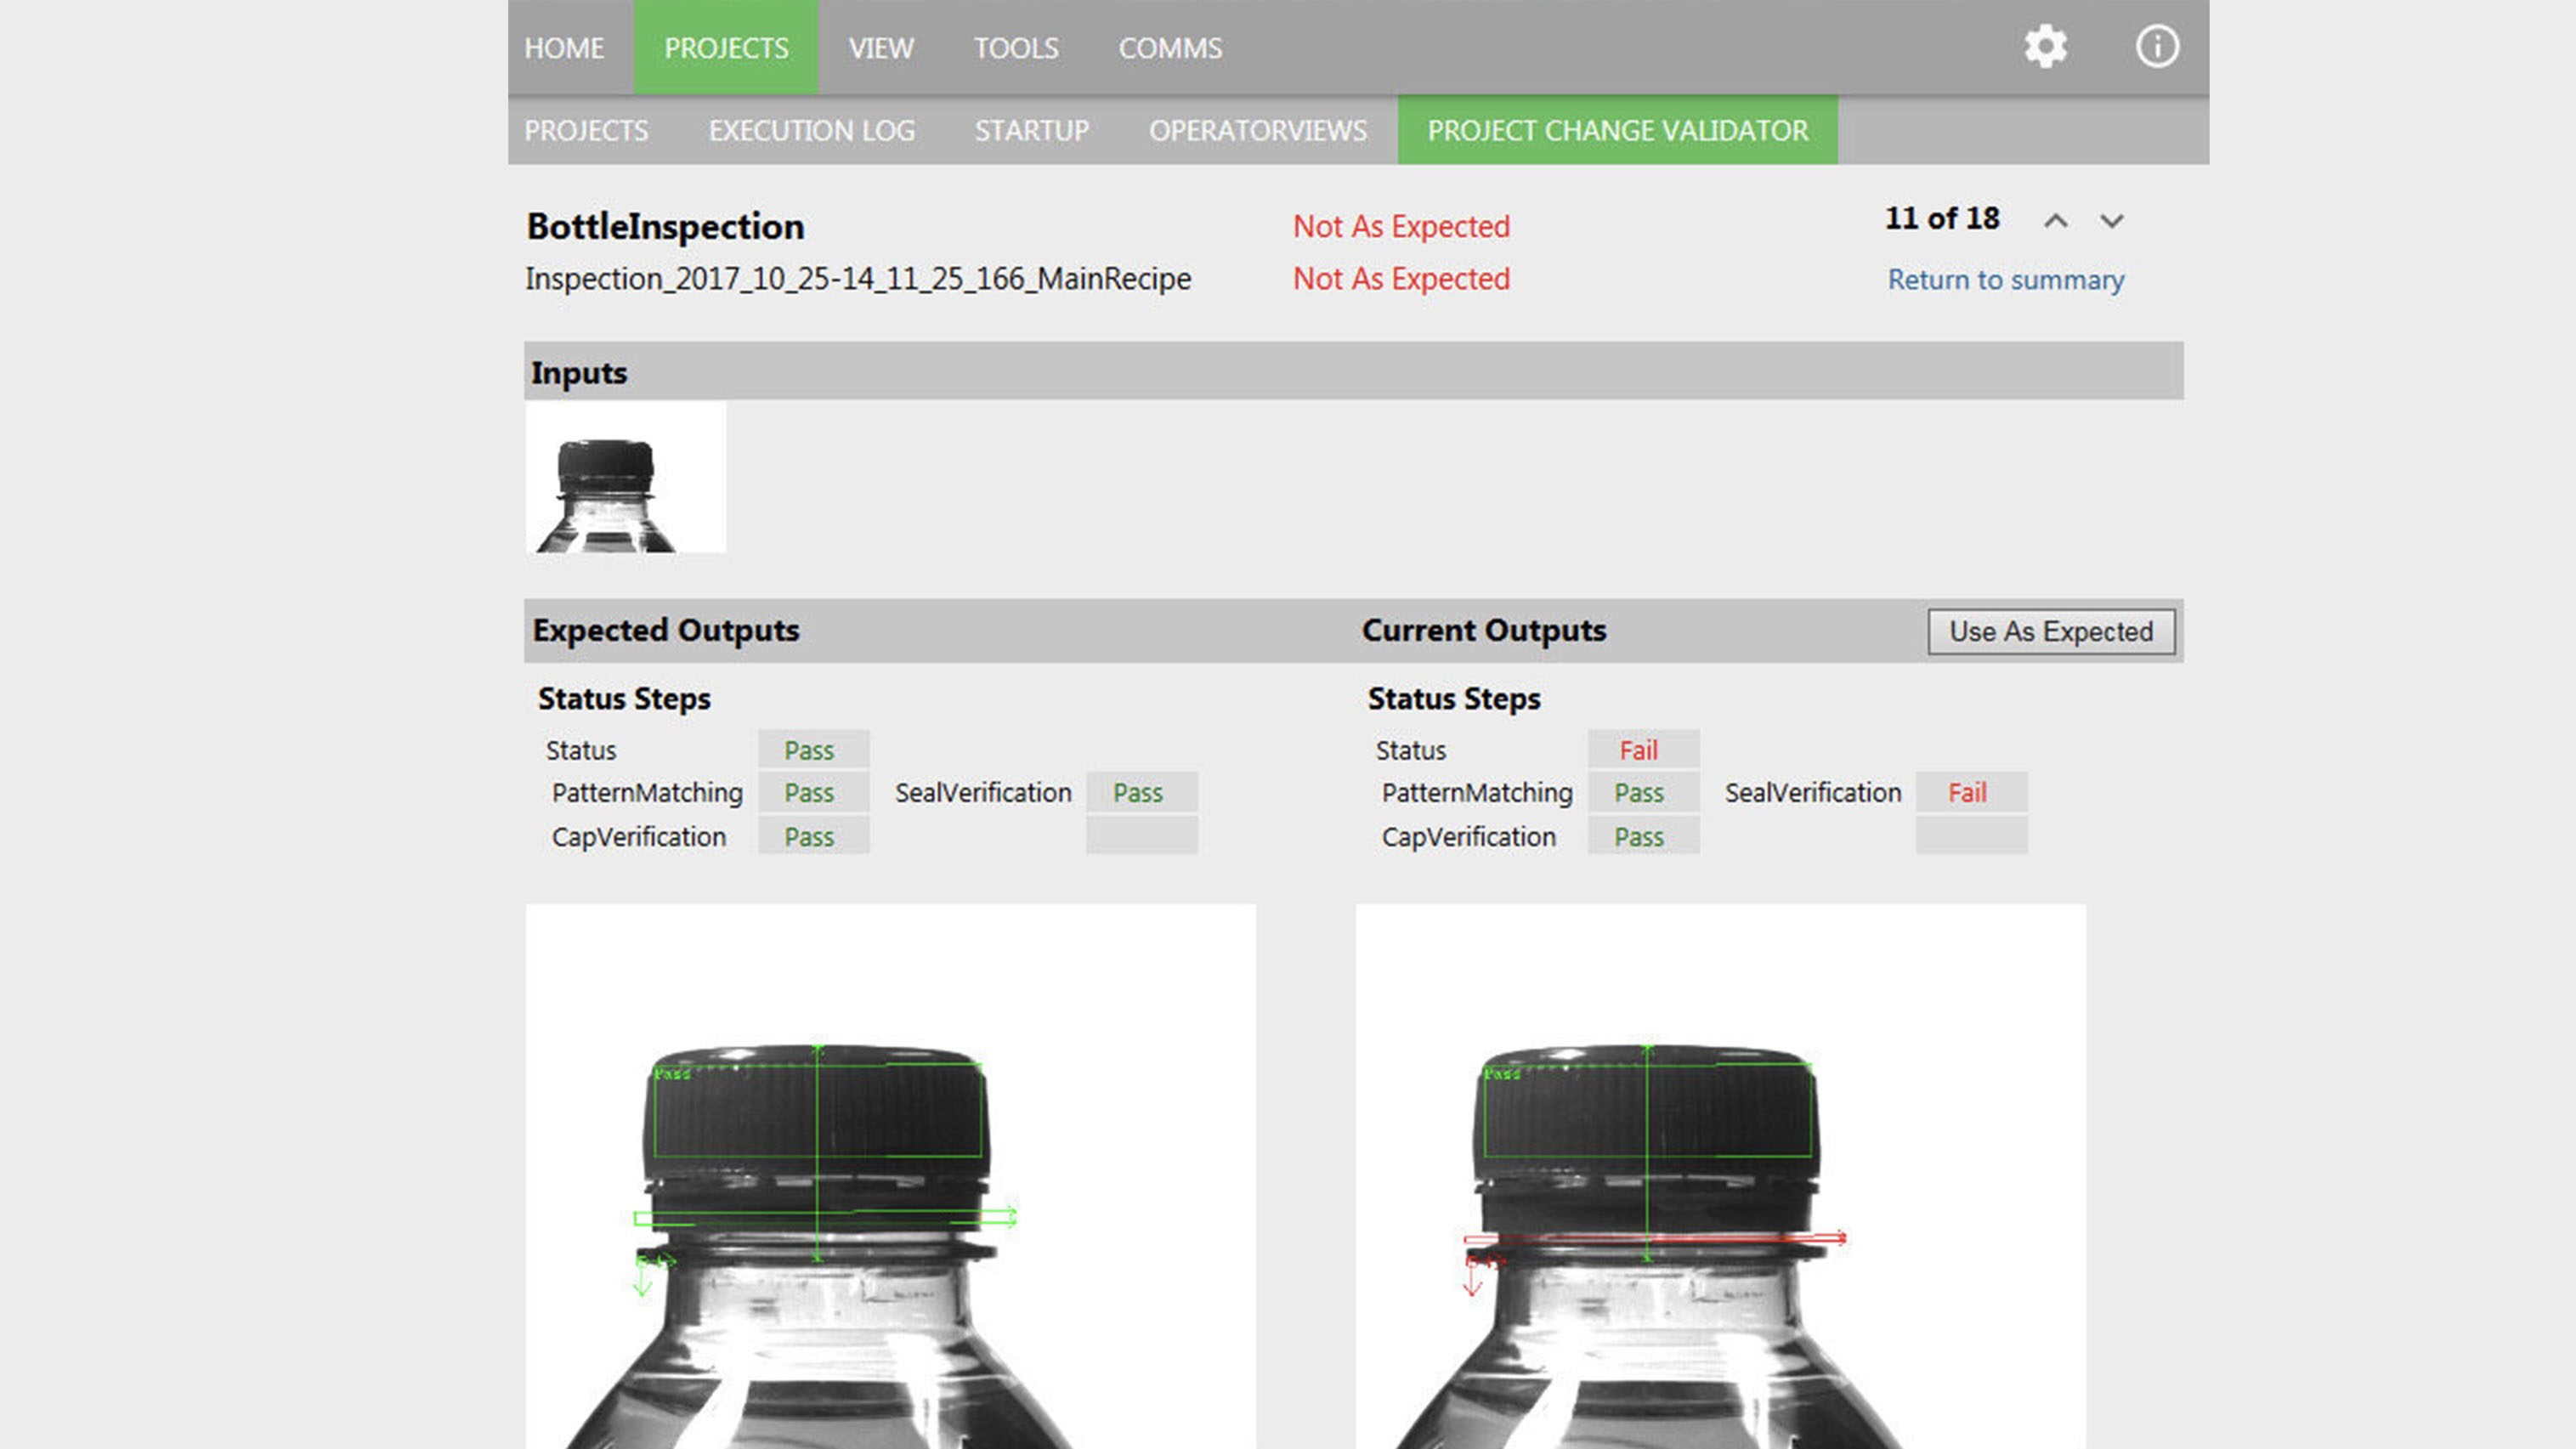The image size is (2576, 1449).
Task: Open Return to summary
Action: click(x=2006, y=280)
